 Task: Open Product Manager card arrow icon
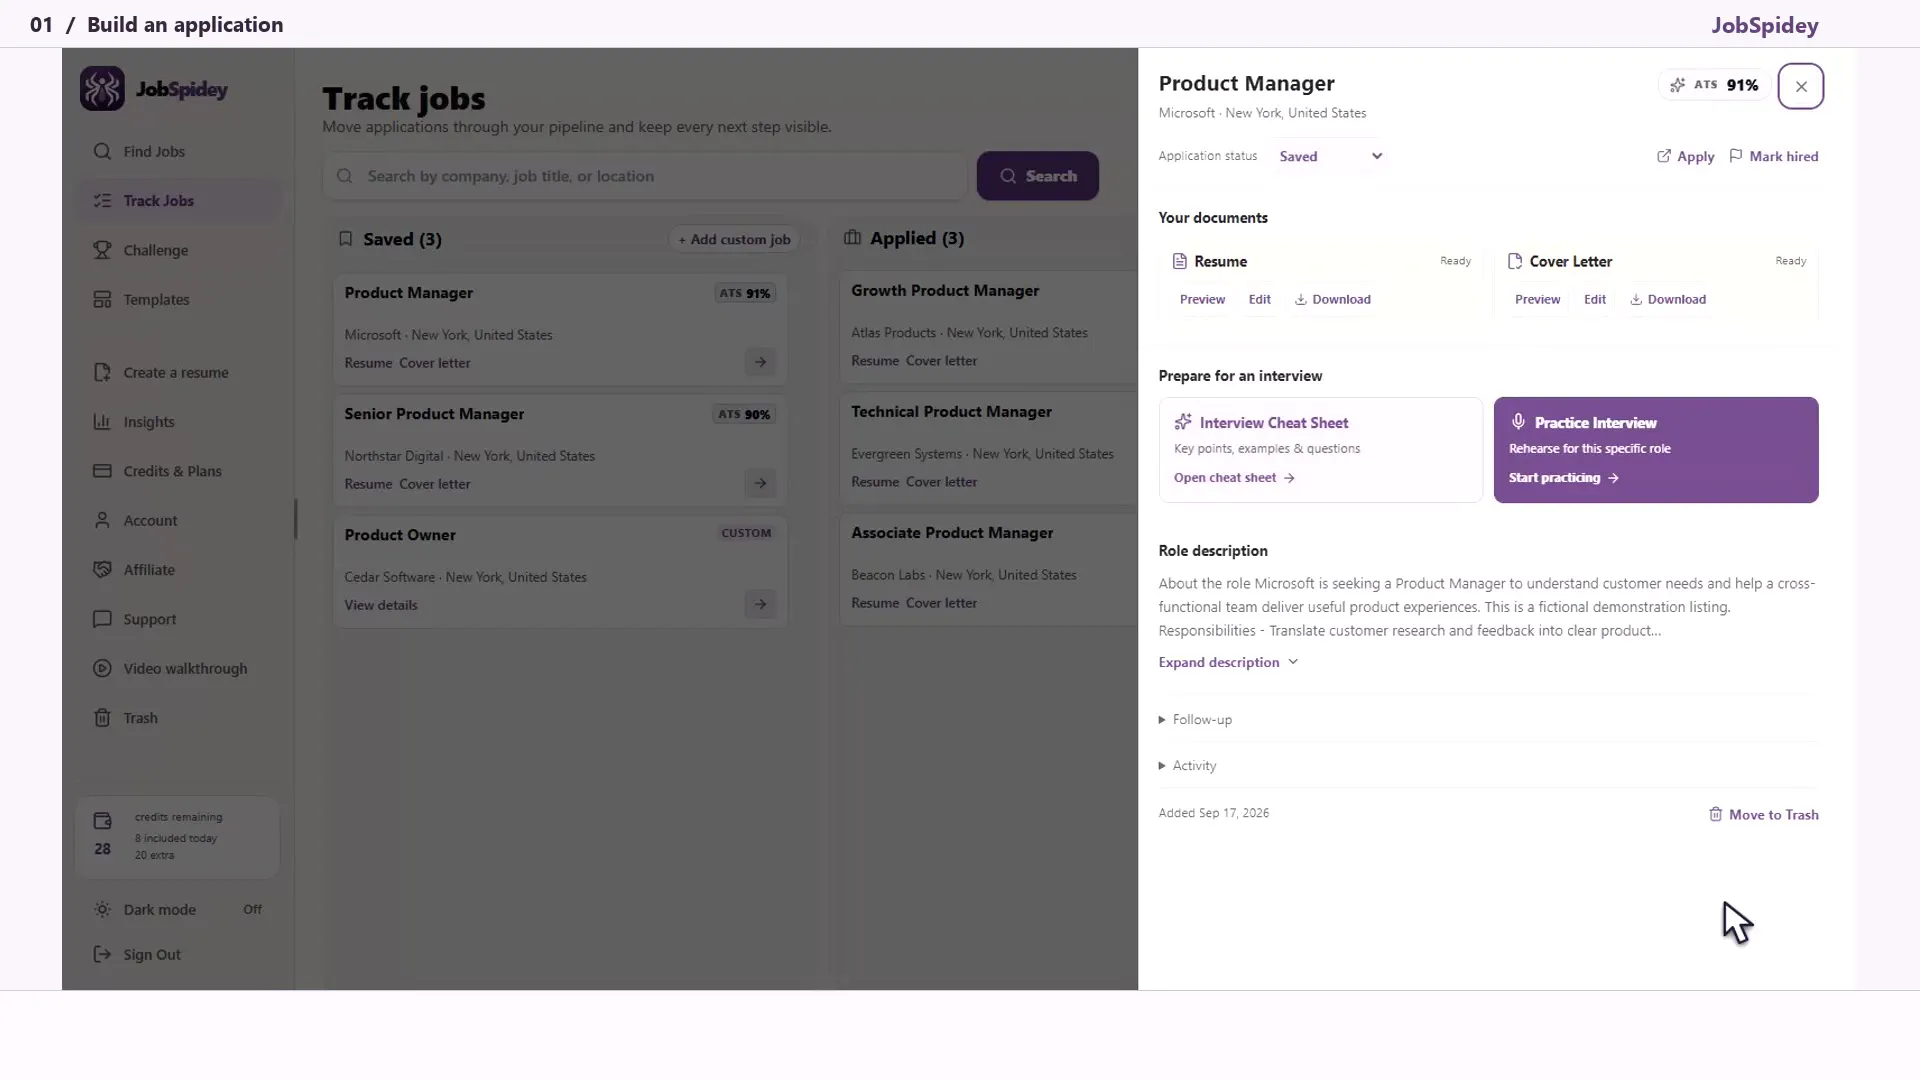[760, 362]
